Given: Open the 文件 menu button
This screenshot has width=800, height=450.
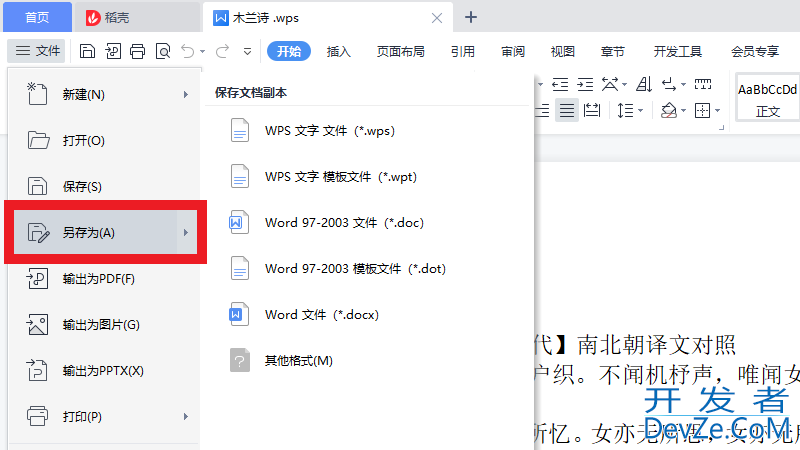Looking at the screenshot, I should coord(37,51).
